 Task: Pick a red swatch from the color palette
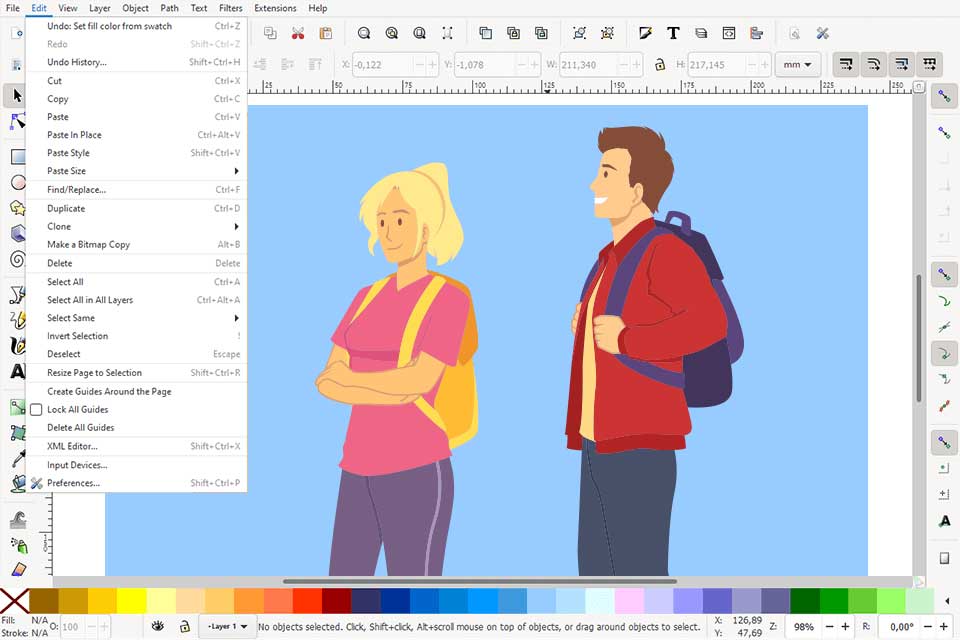[x=308, y=604]
